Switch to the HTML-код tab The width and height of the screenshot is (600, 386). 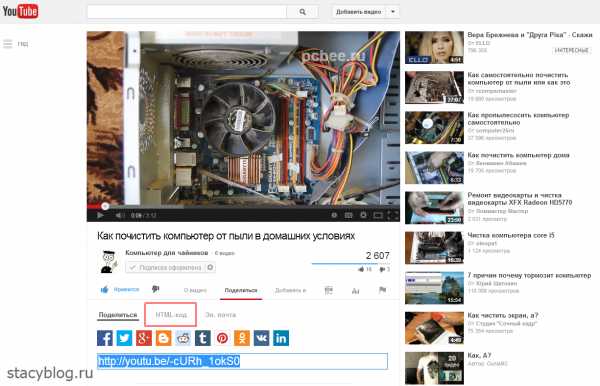[171, 314]
